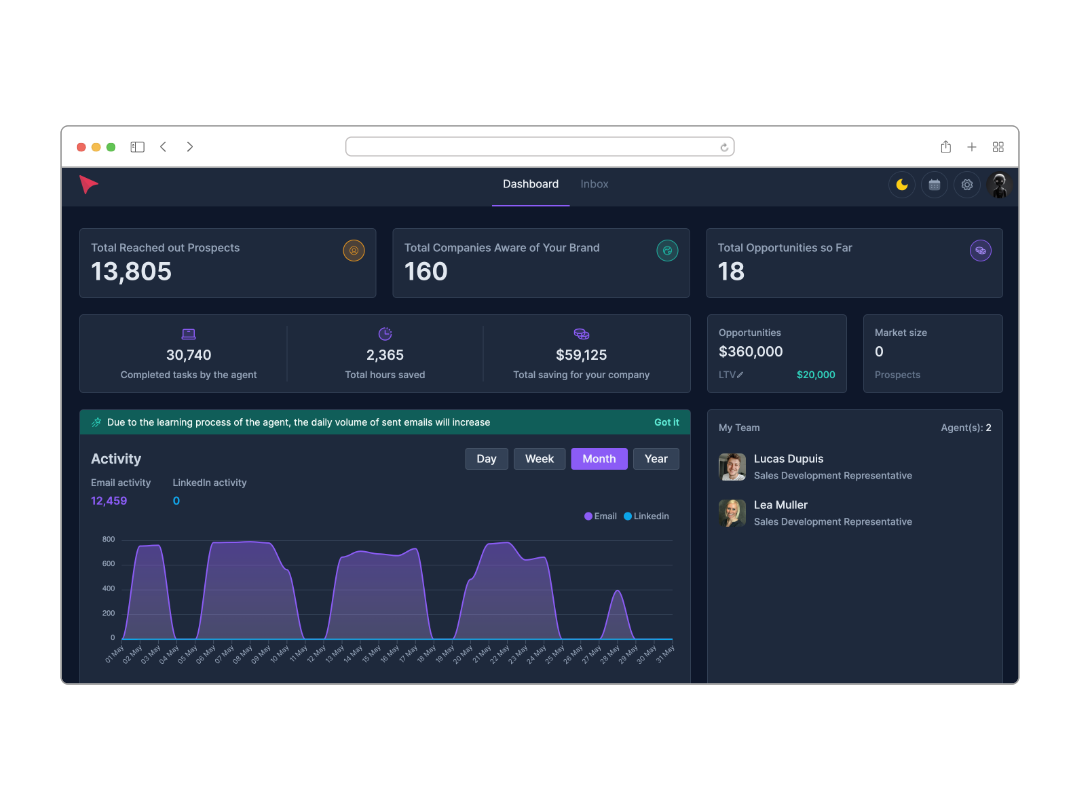Click the green icon on Companies Aware card
1080x810 pixels.
pos(667,251)
